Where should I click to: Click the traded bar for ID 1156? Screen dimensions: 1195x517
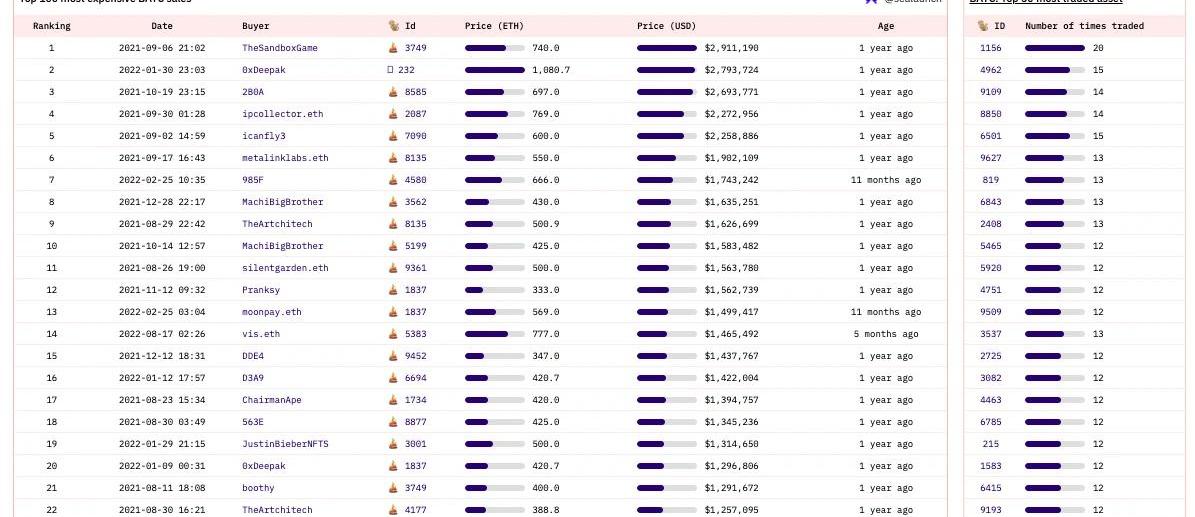click(x=1055, y=48)
